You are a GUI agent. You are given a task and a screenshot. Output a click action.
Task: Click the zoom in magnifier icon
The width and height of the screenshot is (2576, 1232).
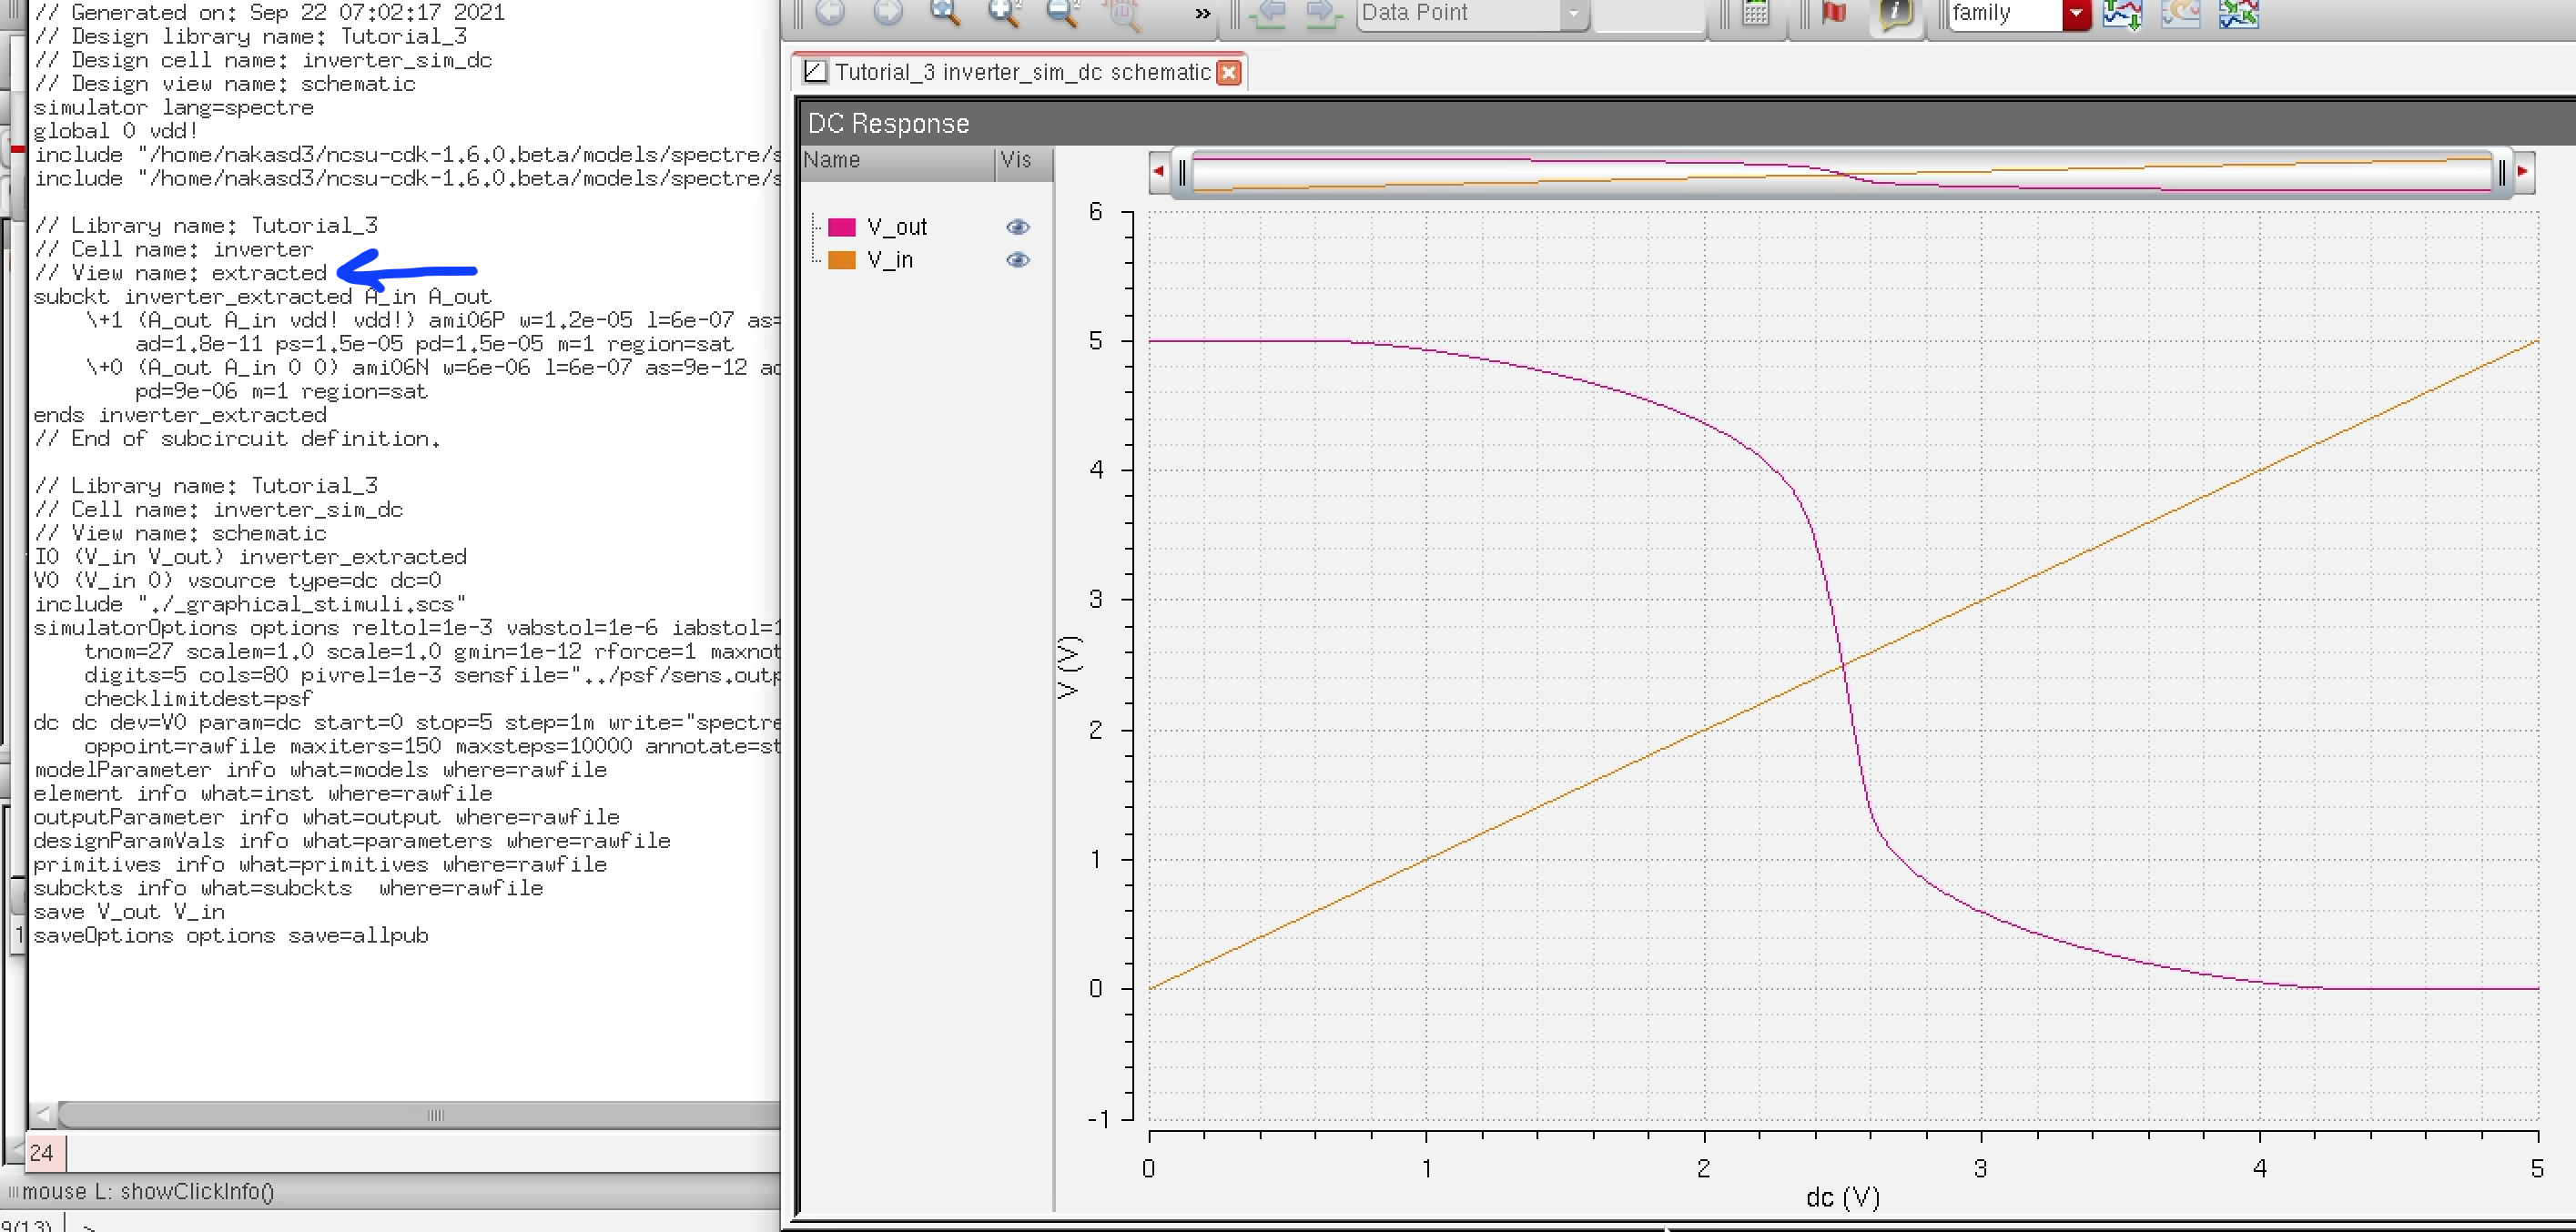1003,12
